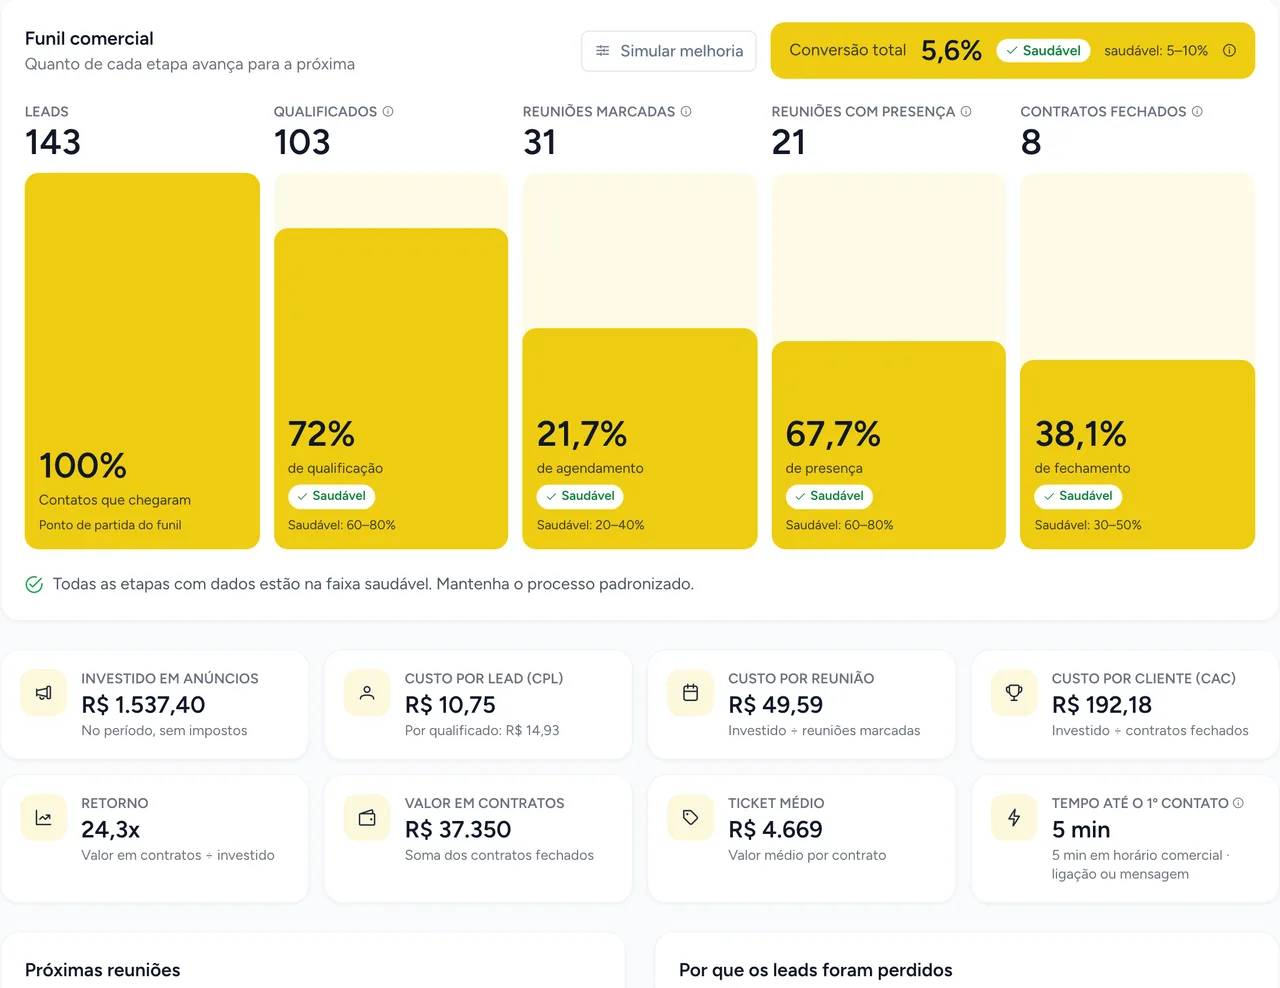Click the 21,7% value in Reuniões Marcadas bar
This screenshot has width=1280, height=988.
[582, 434]
